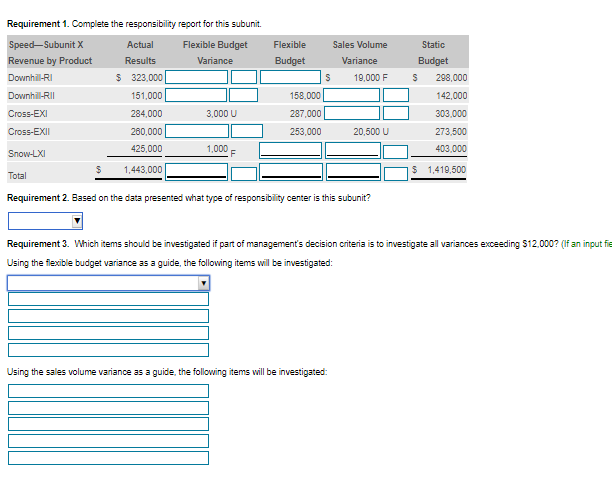Click Downhill-RII sales volume variance amount field
The height and width of the screenshot is (491, 612).
(352, 95)
